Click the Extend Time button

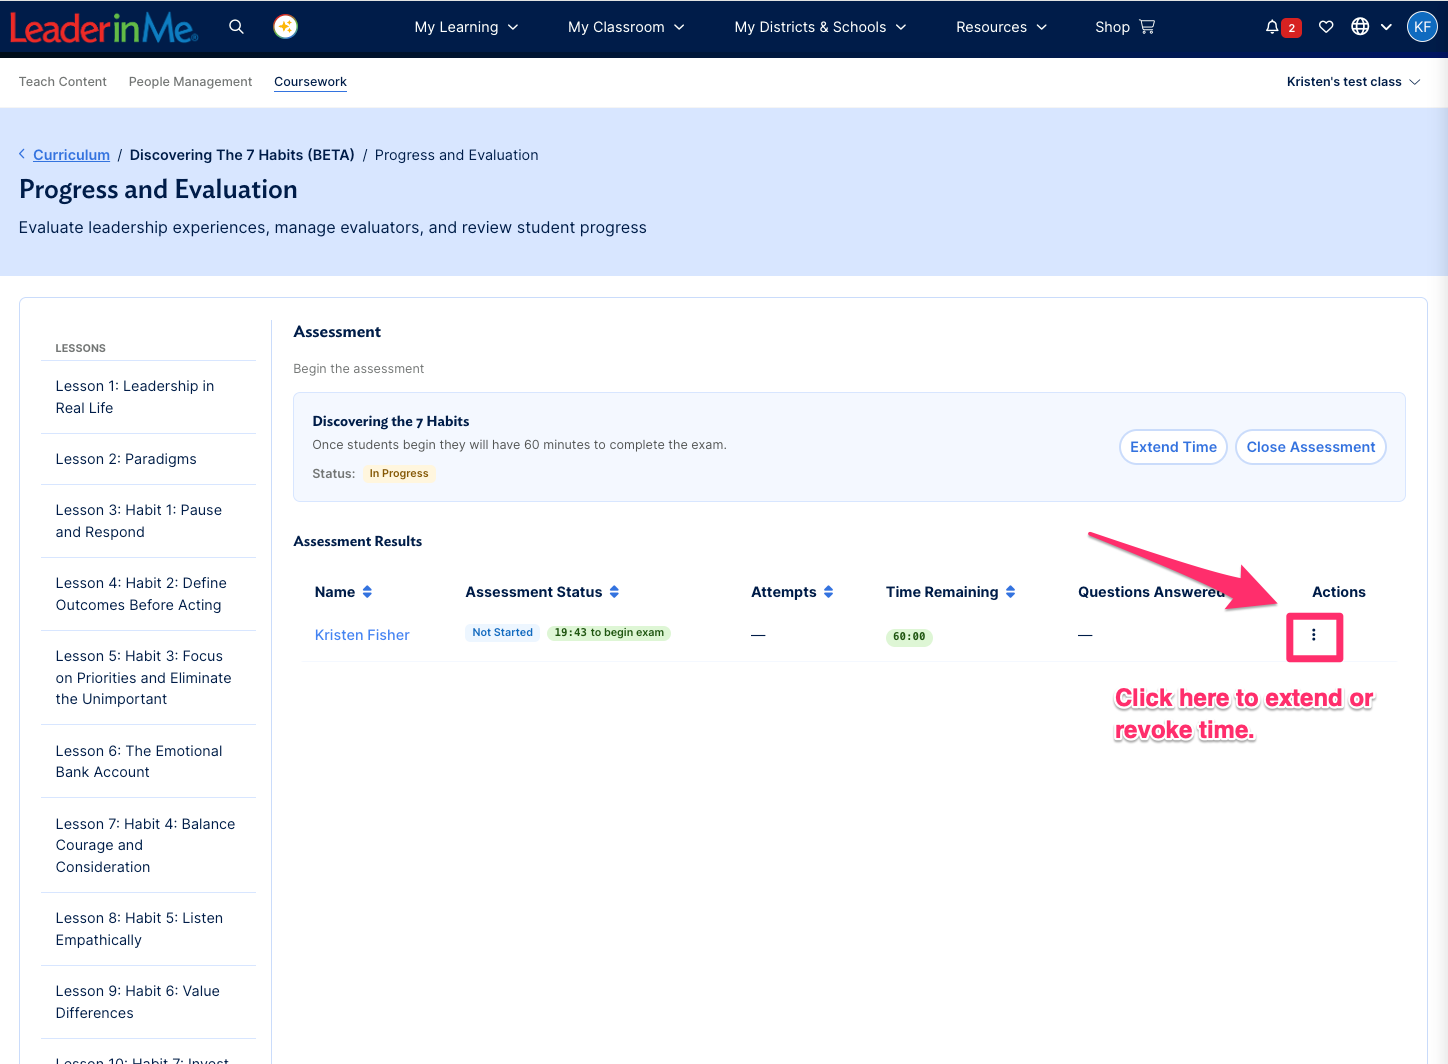(x=1173, y=447)
